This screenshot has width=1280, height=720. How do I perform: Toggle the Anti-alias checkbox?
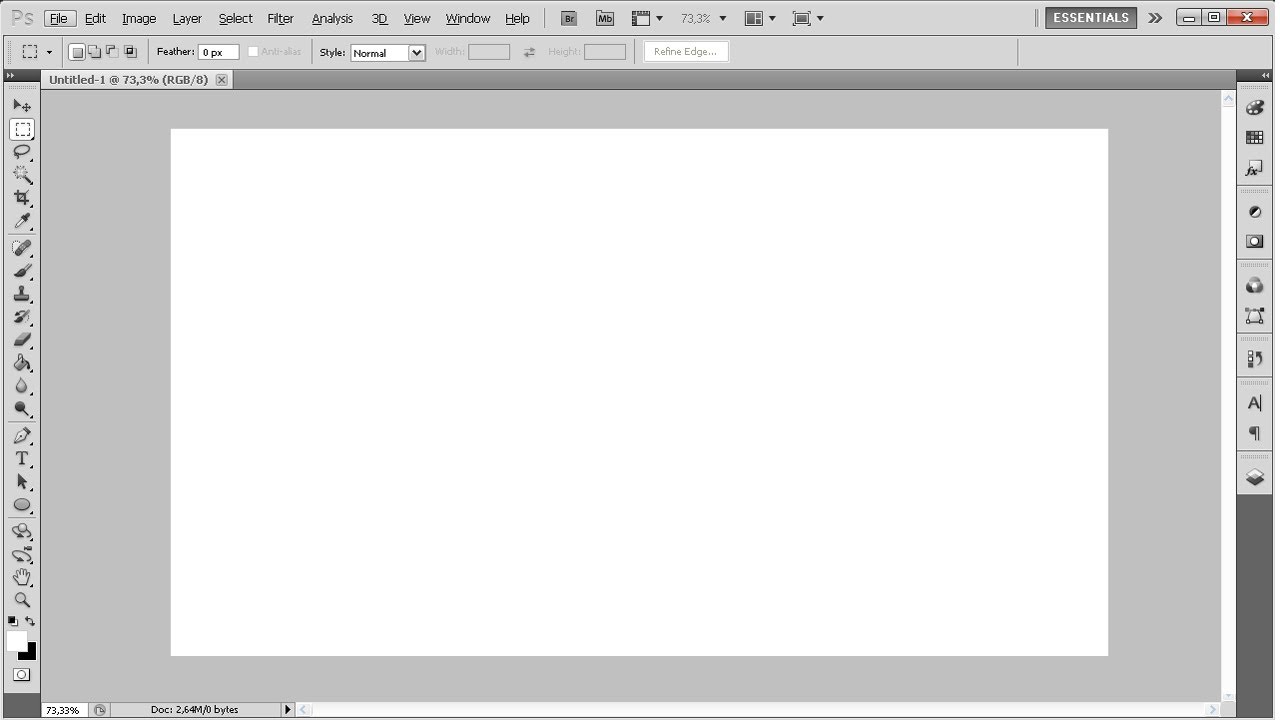[253, 52]
